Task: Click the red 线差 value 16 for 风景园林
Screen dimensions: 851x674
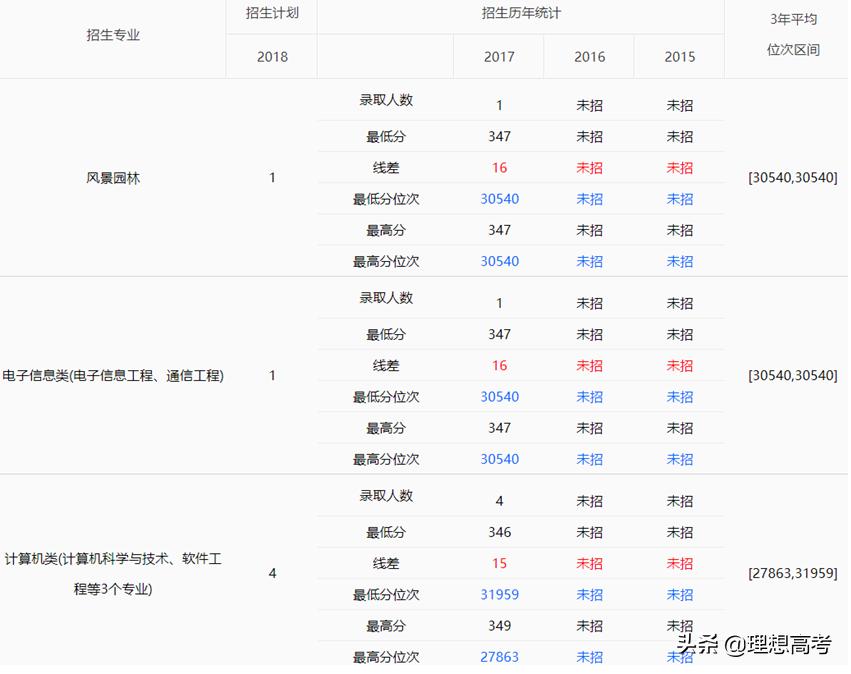Action: 499,168
